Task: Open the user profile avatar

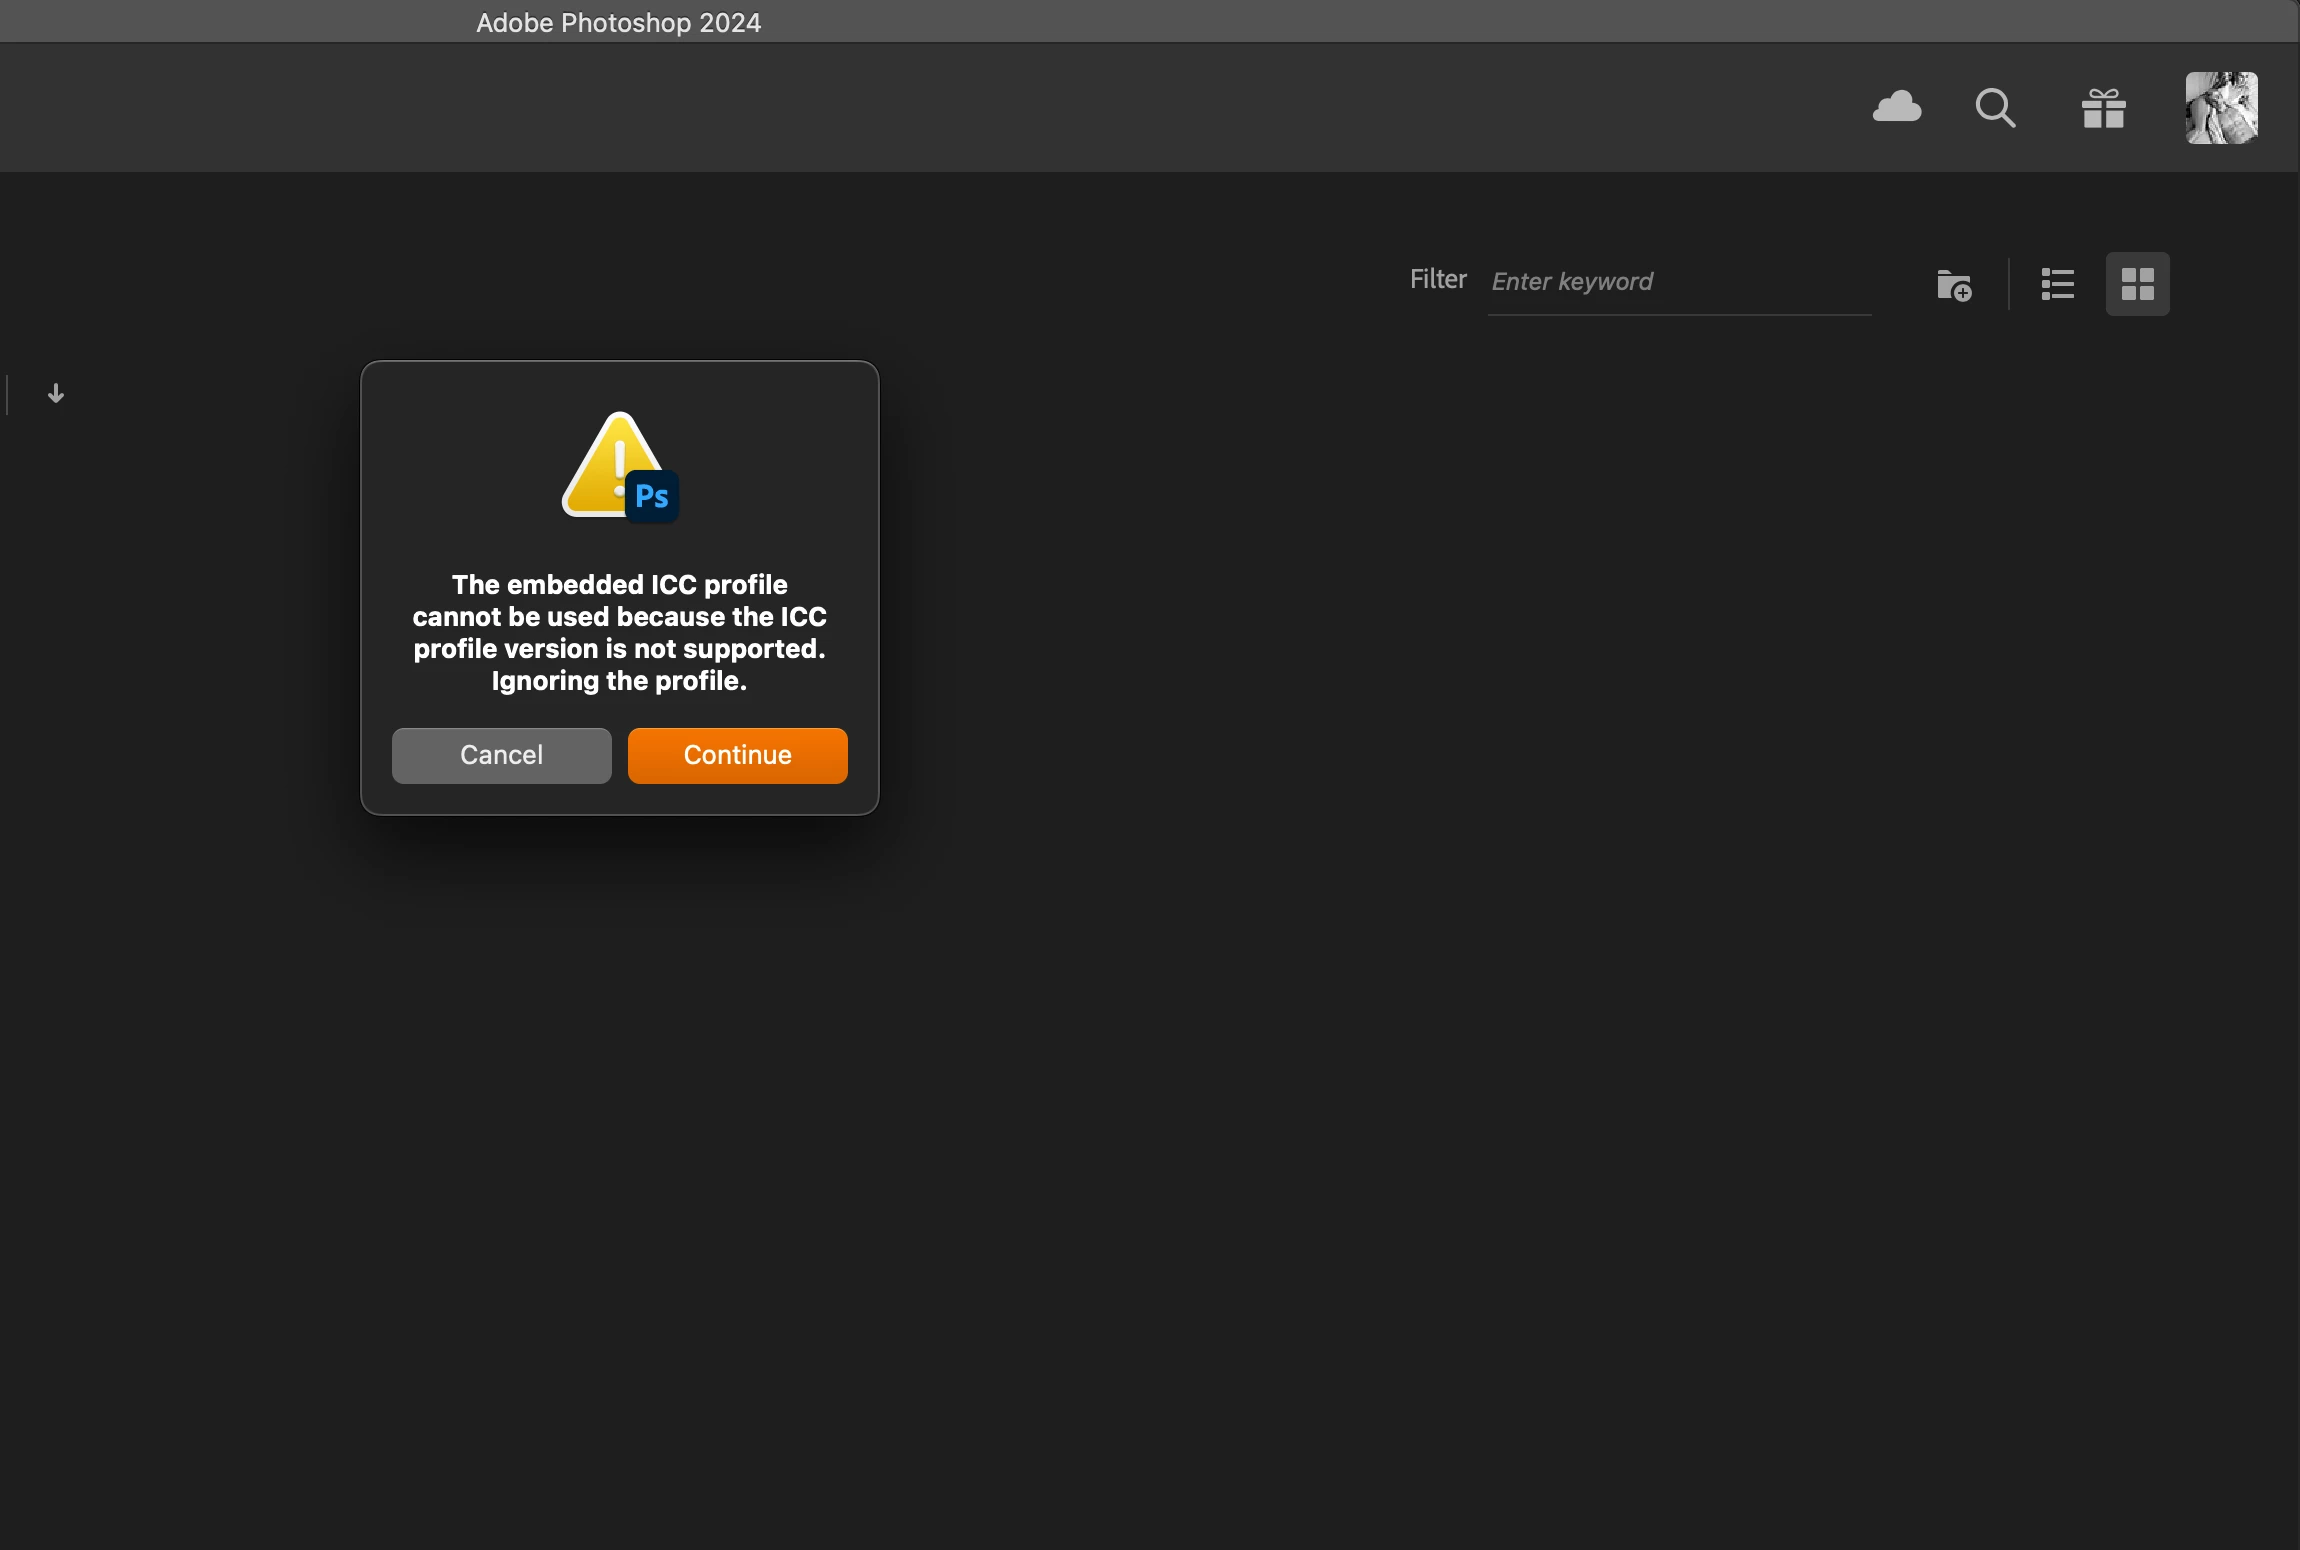Action: coord(2221,108)
